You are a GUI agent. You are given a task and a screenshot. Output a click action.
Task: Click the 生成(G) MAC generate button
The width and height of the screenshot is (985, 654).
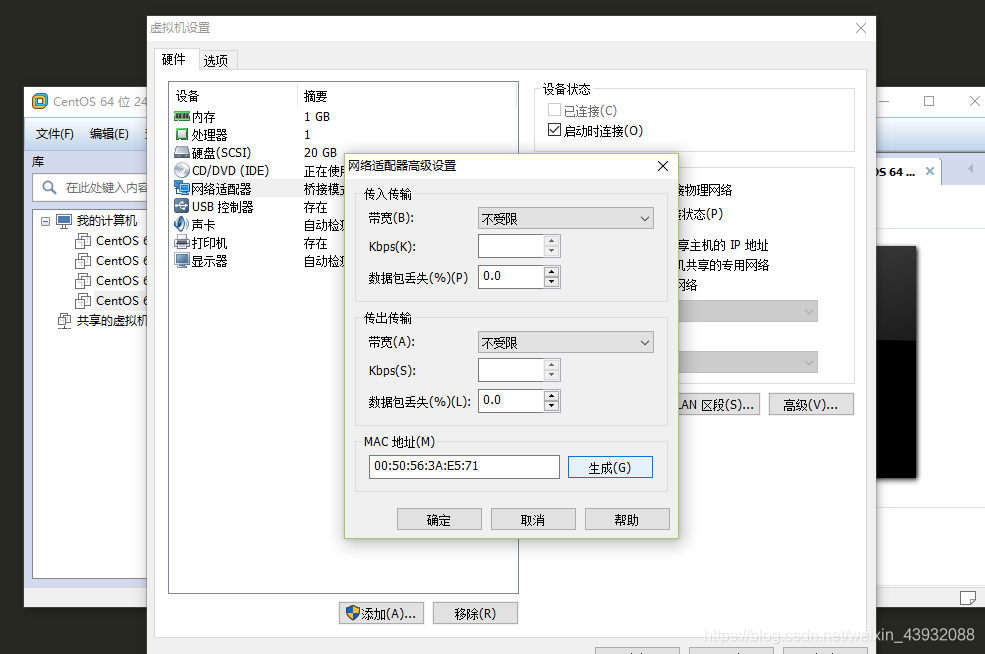coord(610,467)
